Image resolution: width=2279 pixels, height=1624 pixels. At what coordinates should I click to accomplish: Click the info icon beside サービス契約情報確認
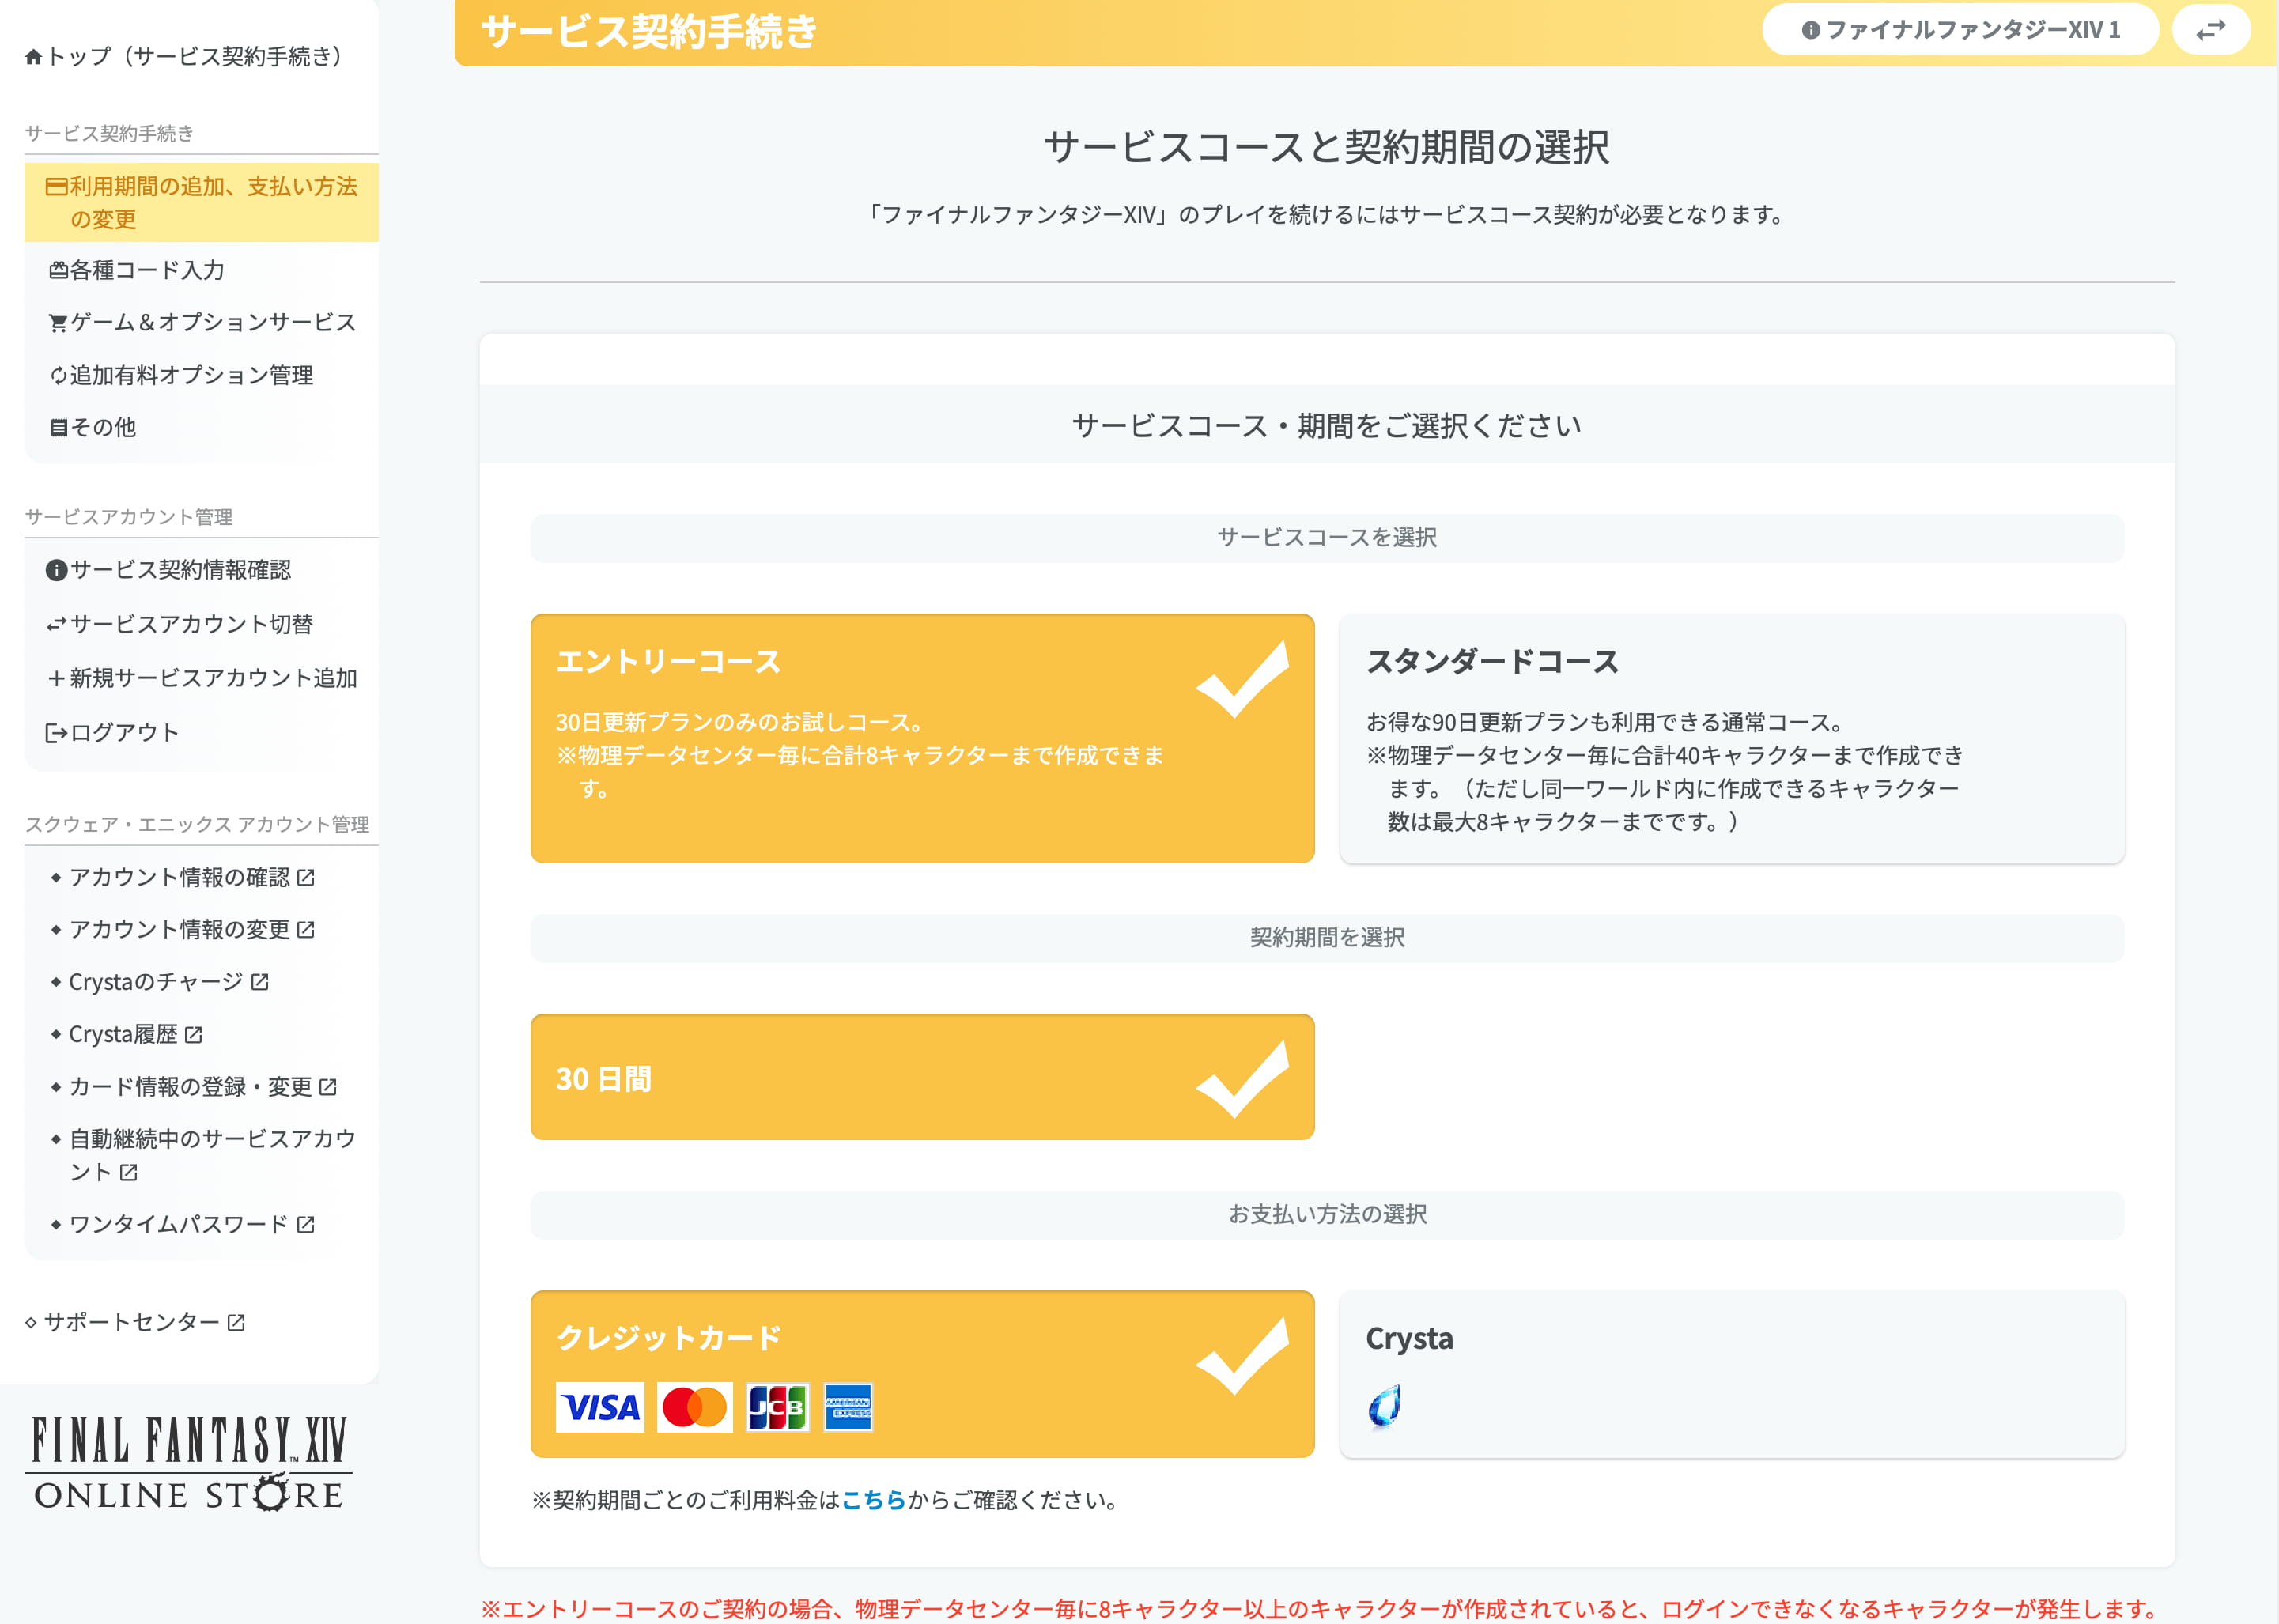click(57, 570)
